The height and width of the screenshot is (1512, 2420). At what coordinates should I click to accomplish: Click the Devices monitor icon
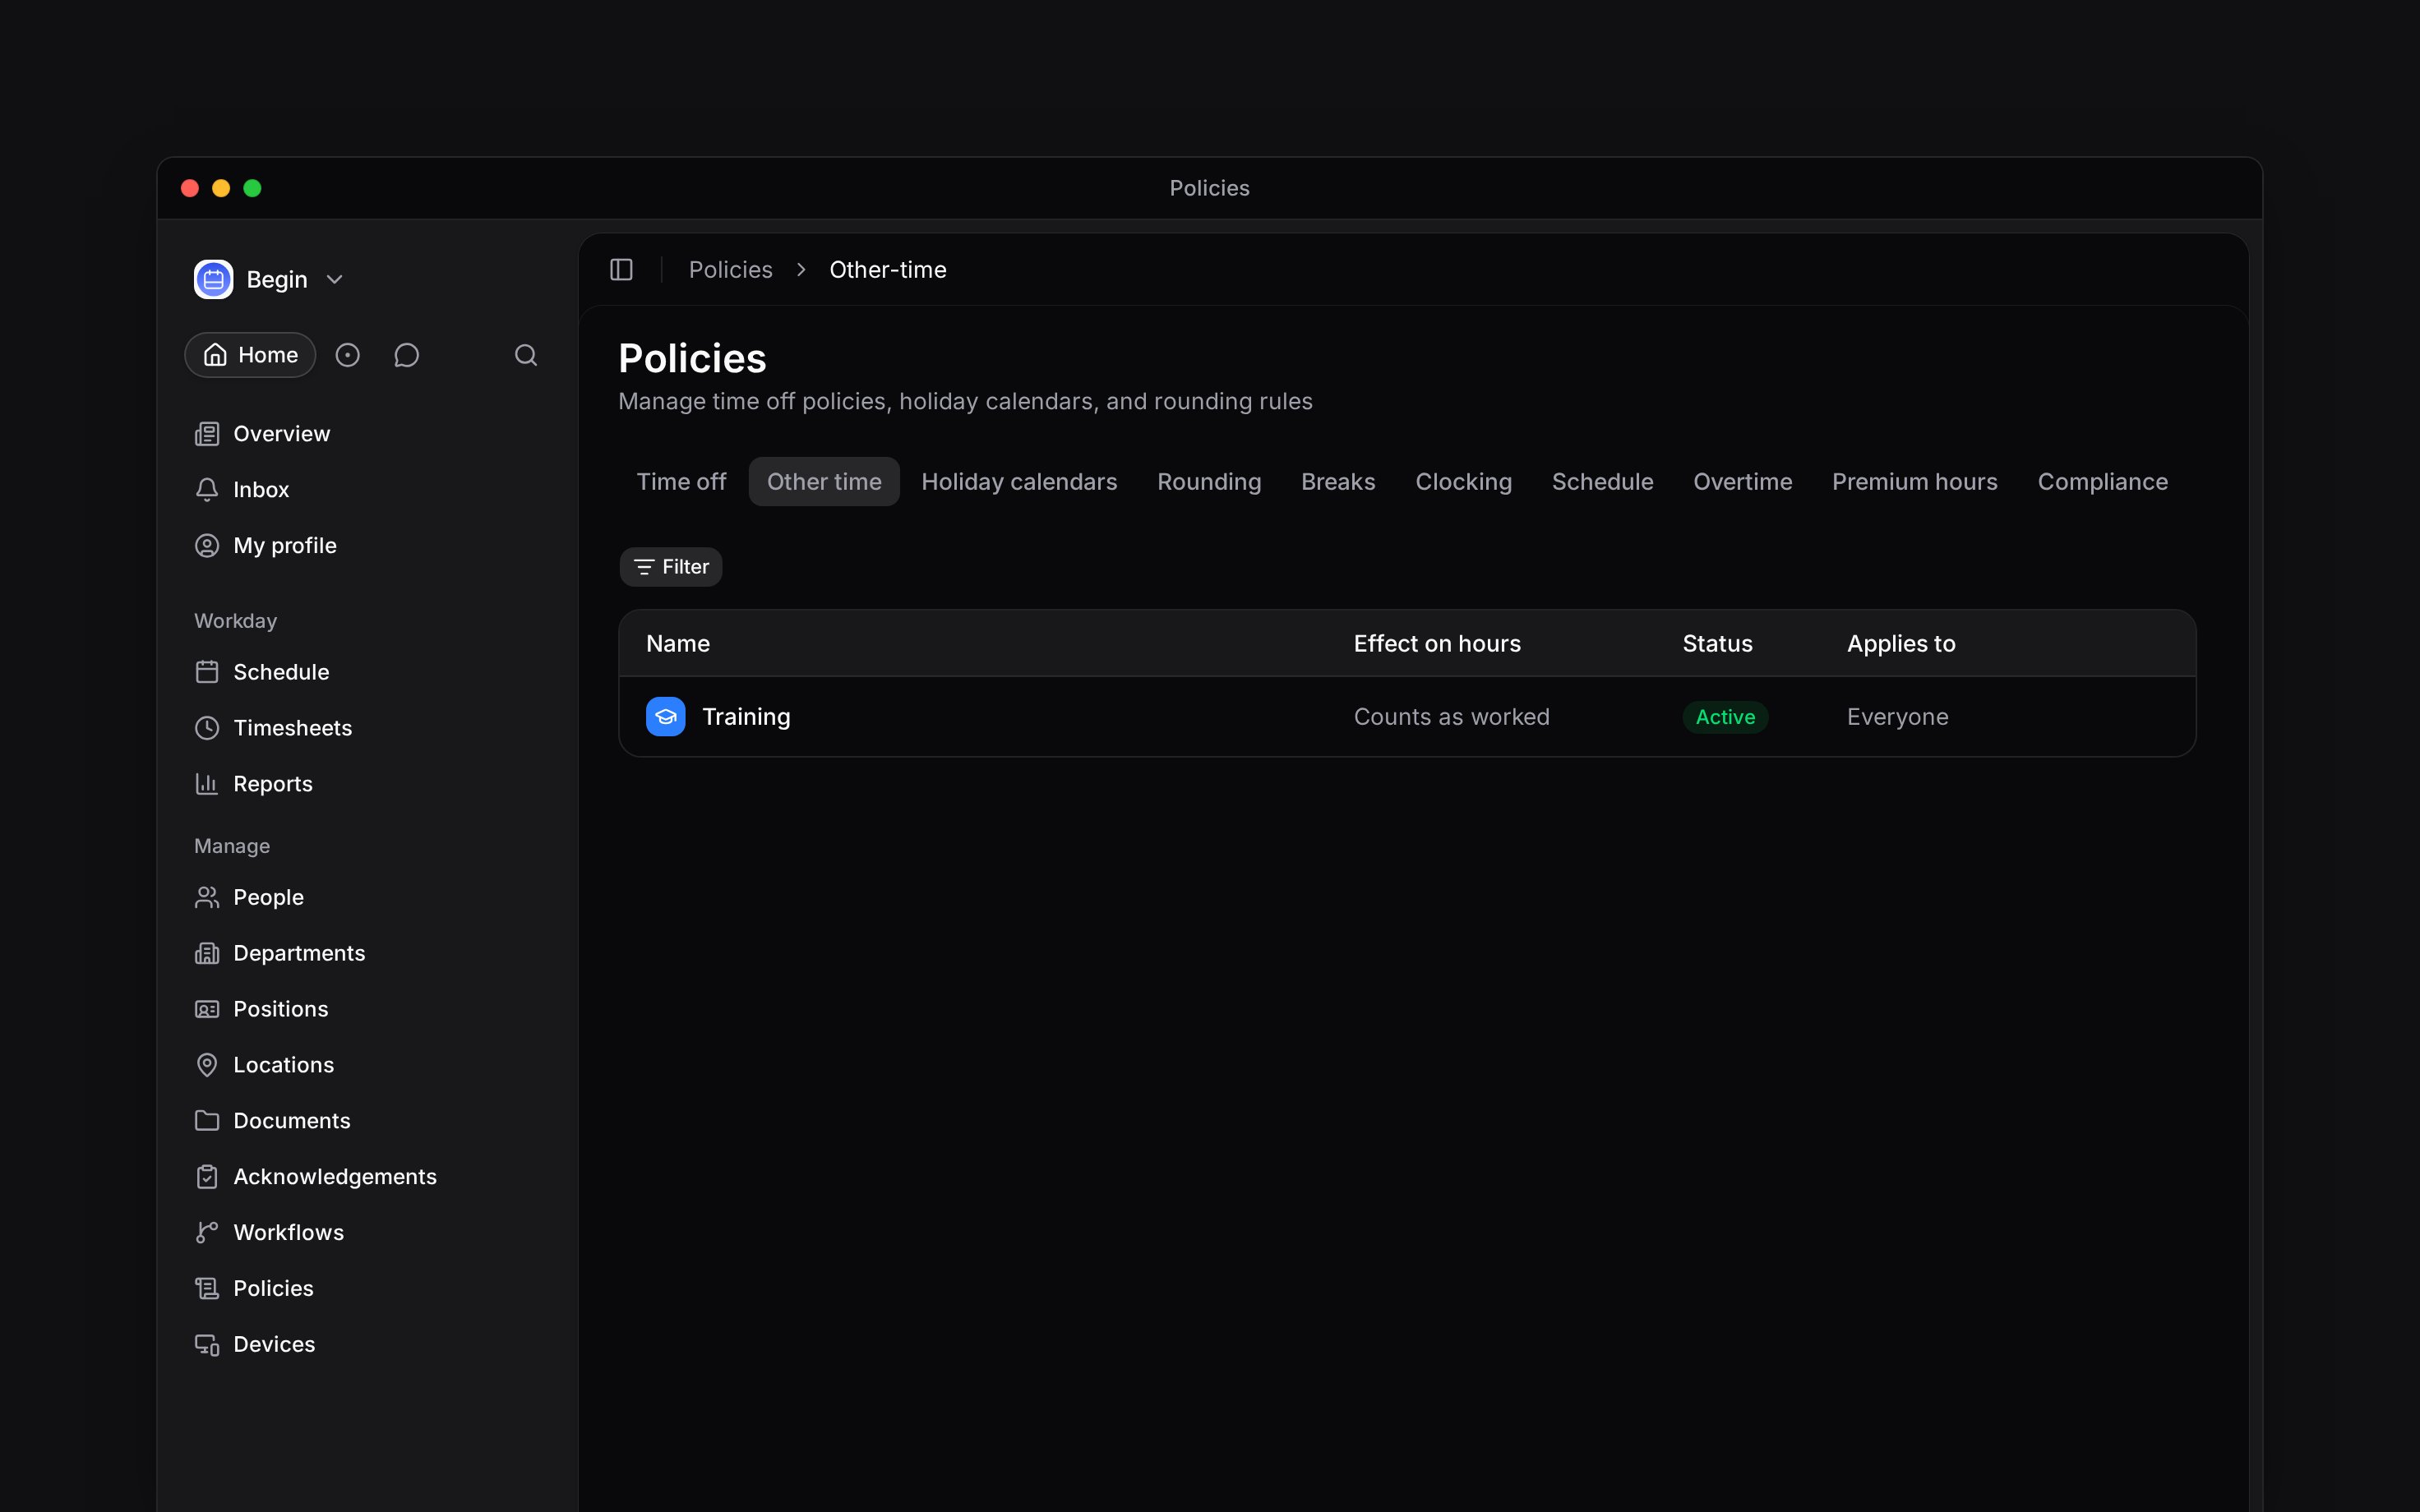pos(207,1345)
